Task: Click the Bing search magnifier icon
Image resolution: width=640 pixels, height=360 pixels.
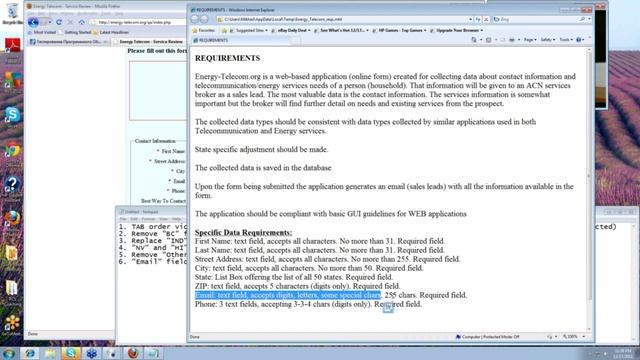Action: [x=582, y=19]
